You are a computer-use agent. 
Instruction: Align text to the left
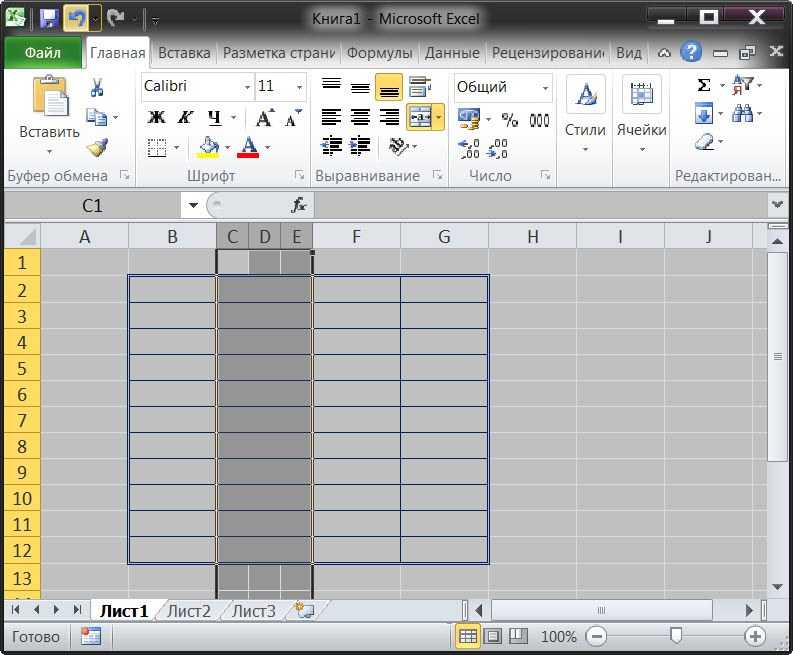pos(331,117)
